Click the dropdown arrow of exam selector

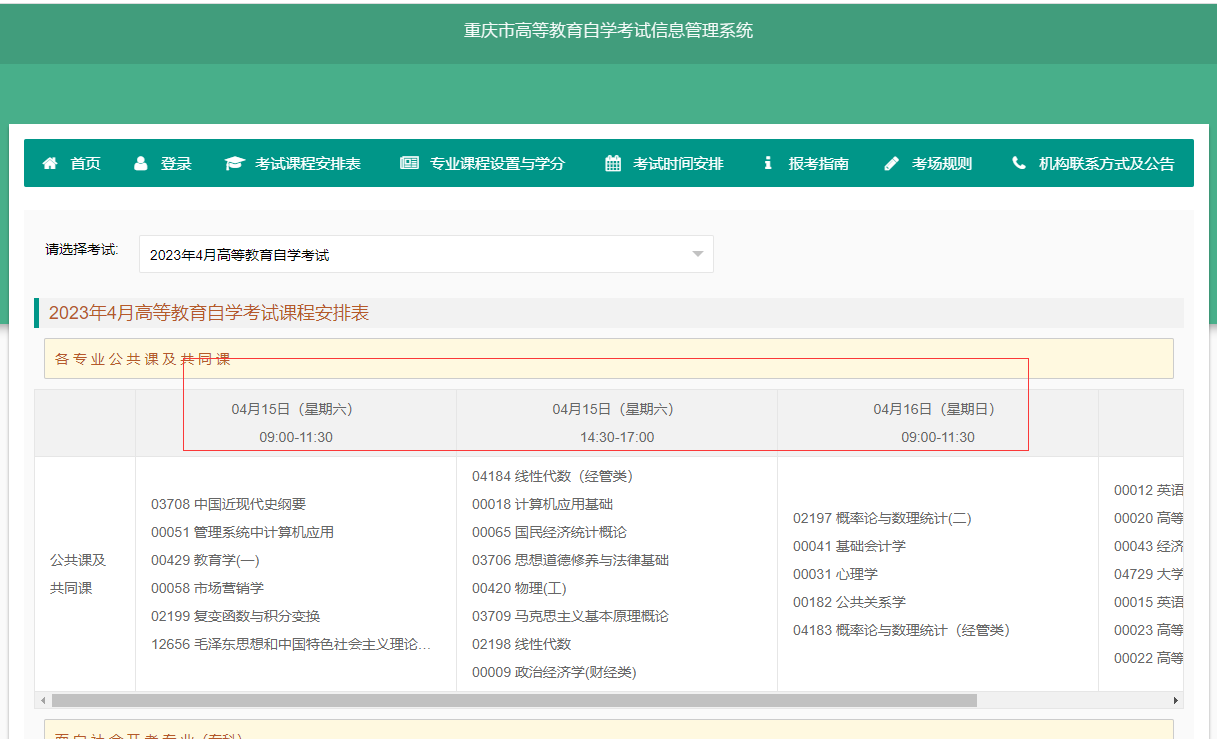698,254
